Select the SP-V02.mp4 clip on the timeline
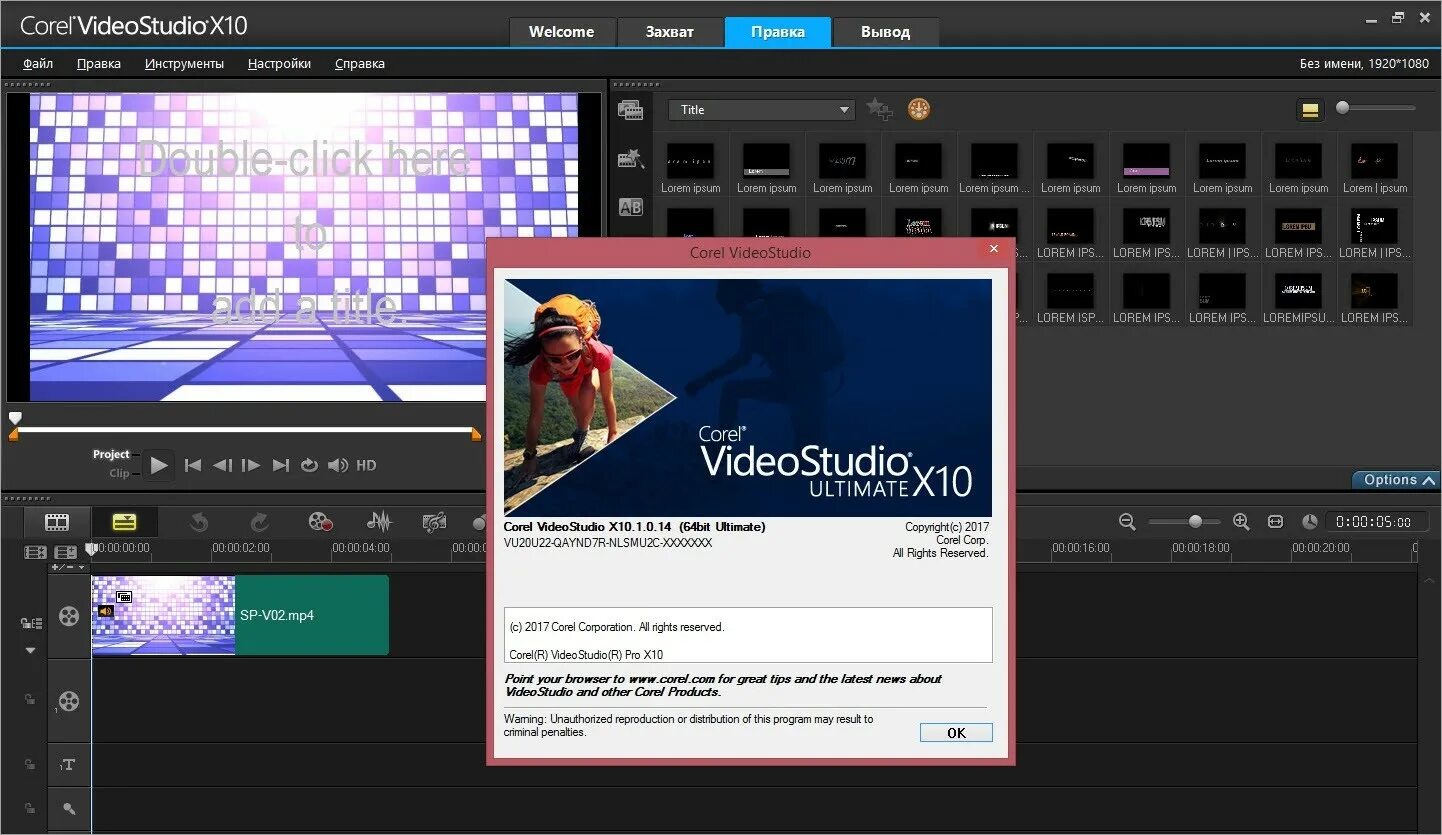 [x=240, y=615]
